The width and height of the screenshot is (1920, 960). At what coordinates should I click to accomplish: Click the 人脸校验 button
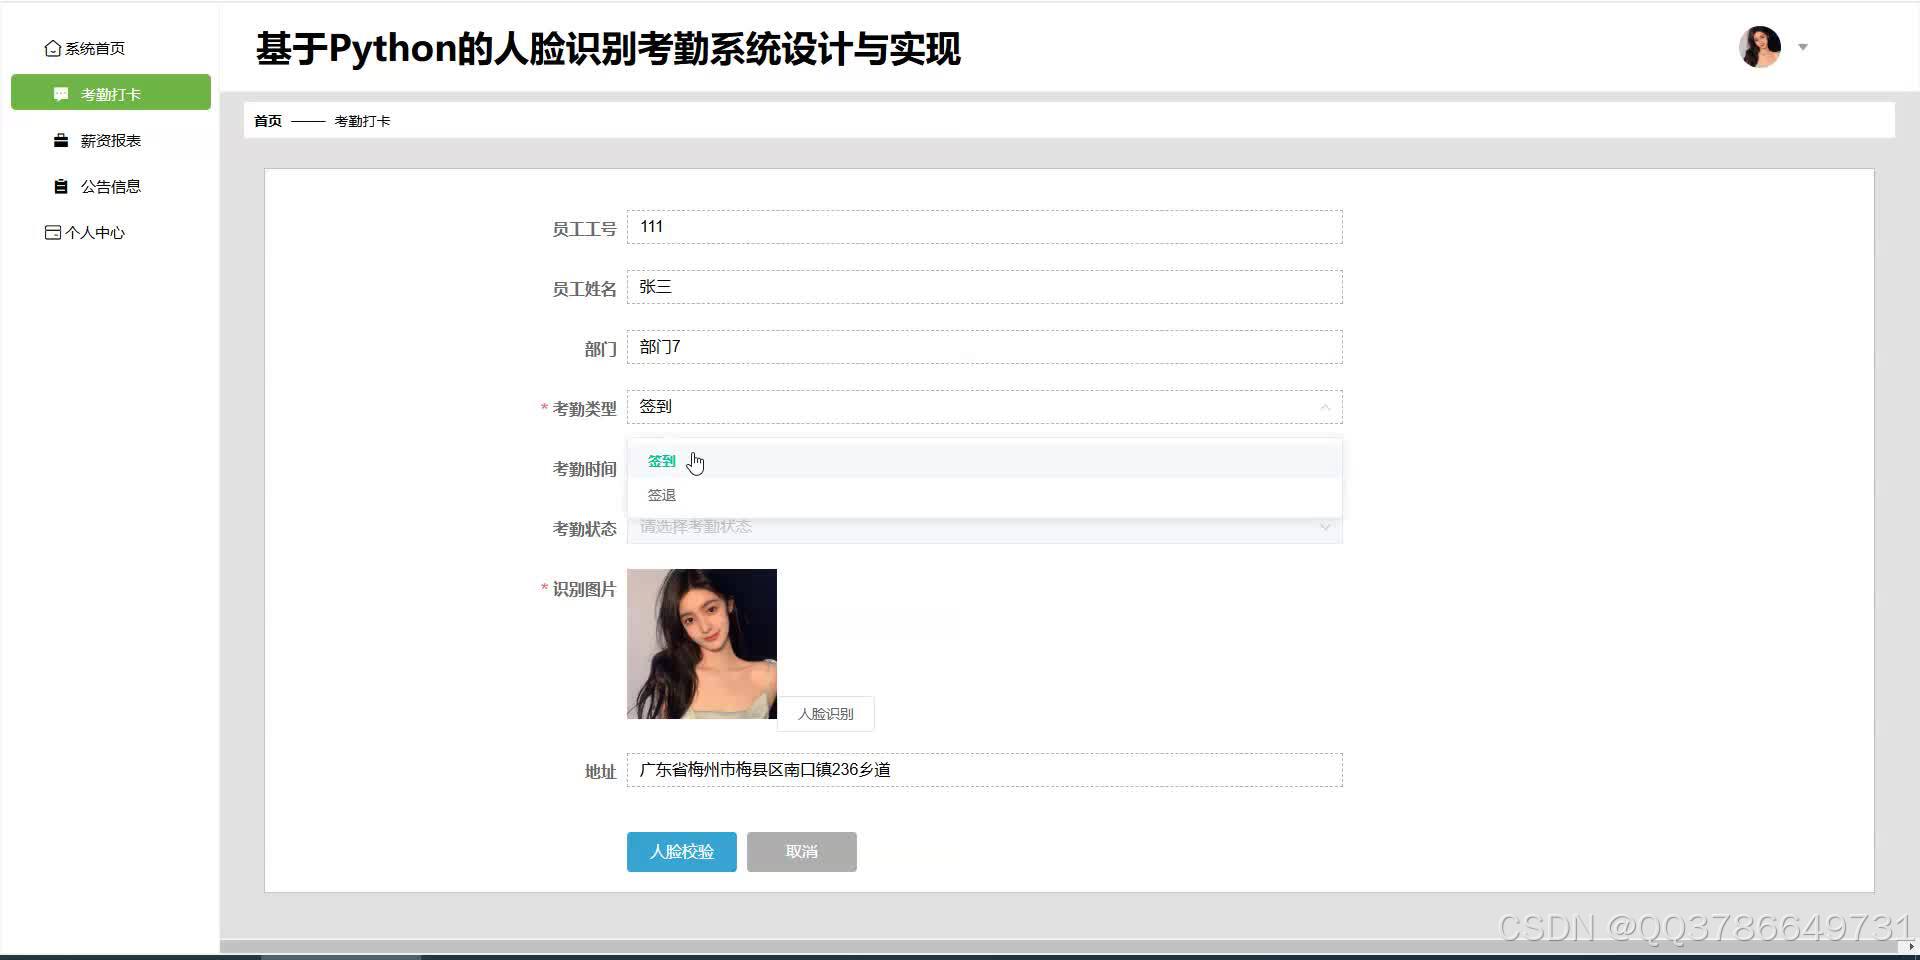click(x=681, y=851)
